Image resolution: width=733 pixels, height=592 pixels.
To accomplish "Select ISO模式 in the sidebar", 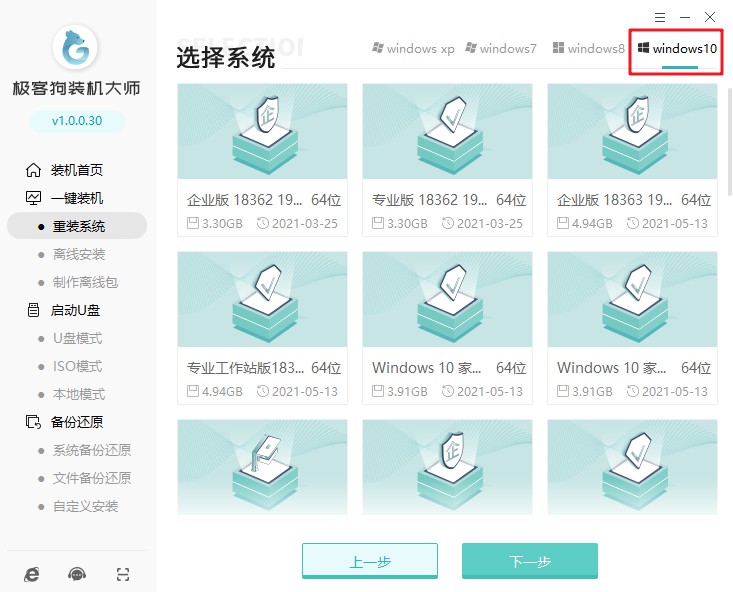I will [x=77, y=366].
